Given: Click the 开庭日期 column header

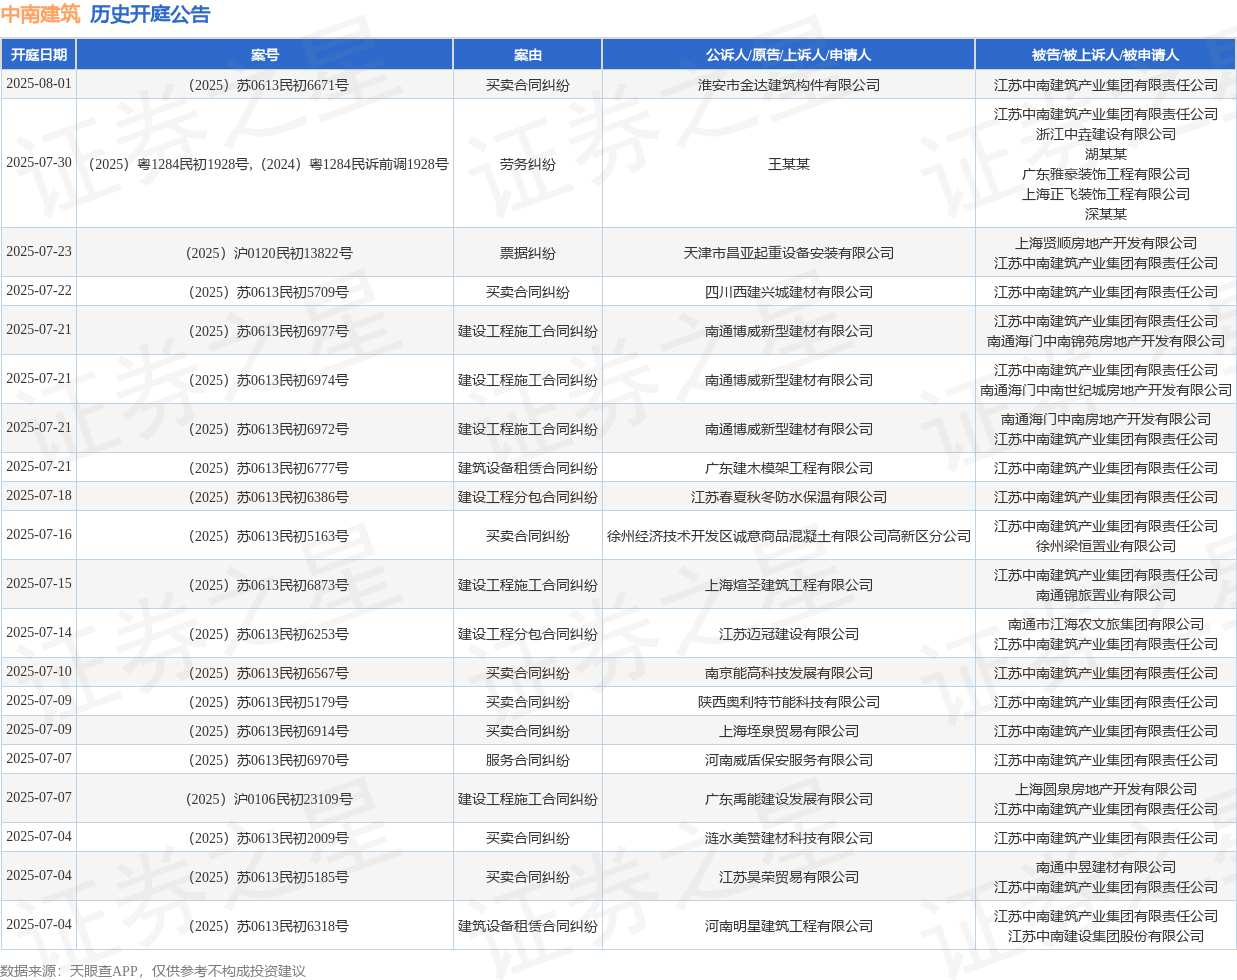Looking at the screenshot, I should tap(39, 55).
